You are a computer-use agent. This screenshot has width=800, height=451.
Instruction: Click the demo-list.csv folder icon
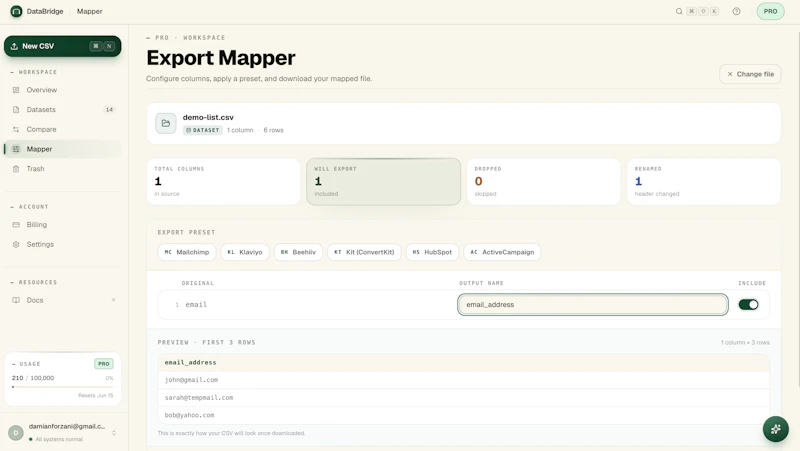165,123
